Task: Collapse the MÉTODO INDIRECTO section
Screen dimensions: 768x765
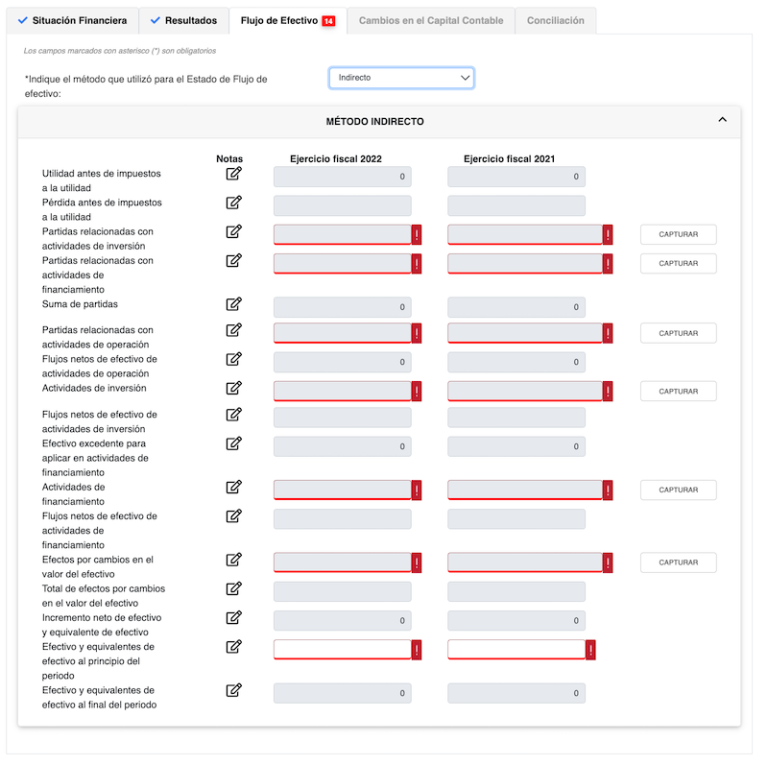Action: [x=722, y=120]
